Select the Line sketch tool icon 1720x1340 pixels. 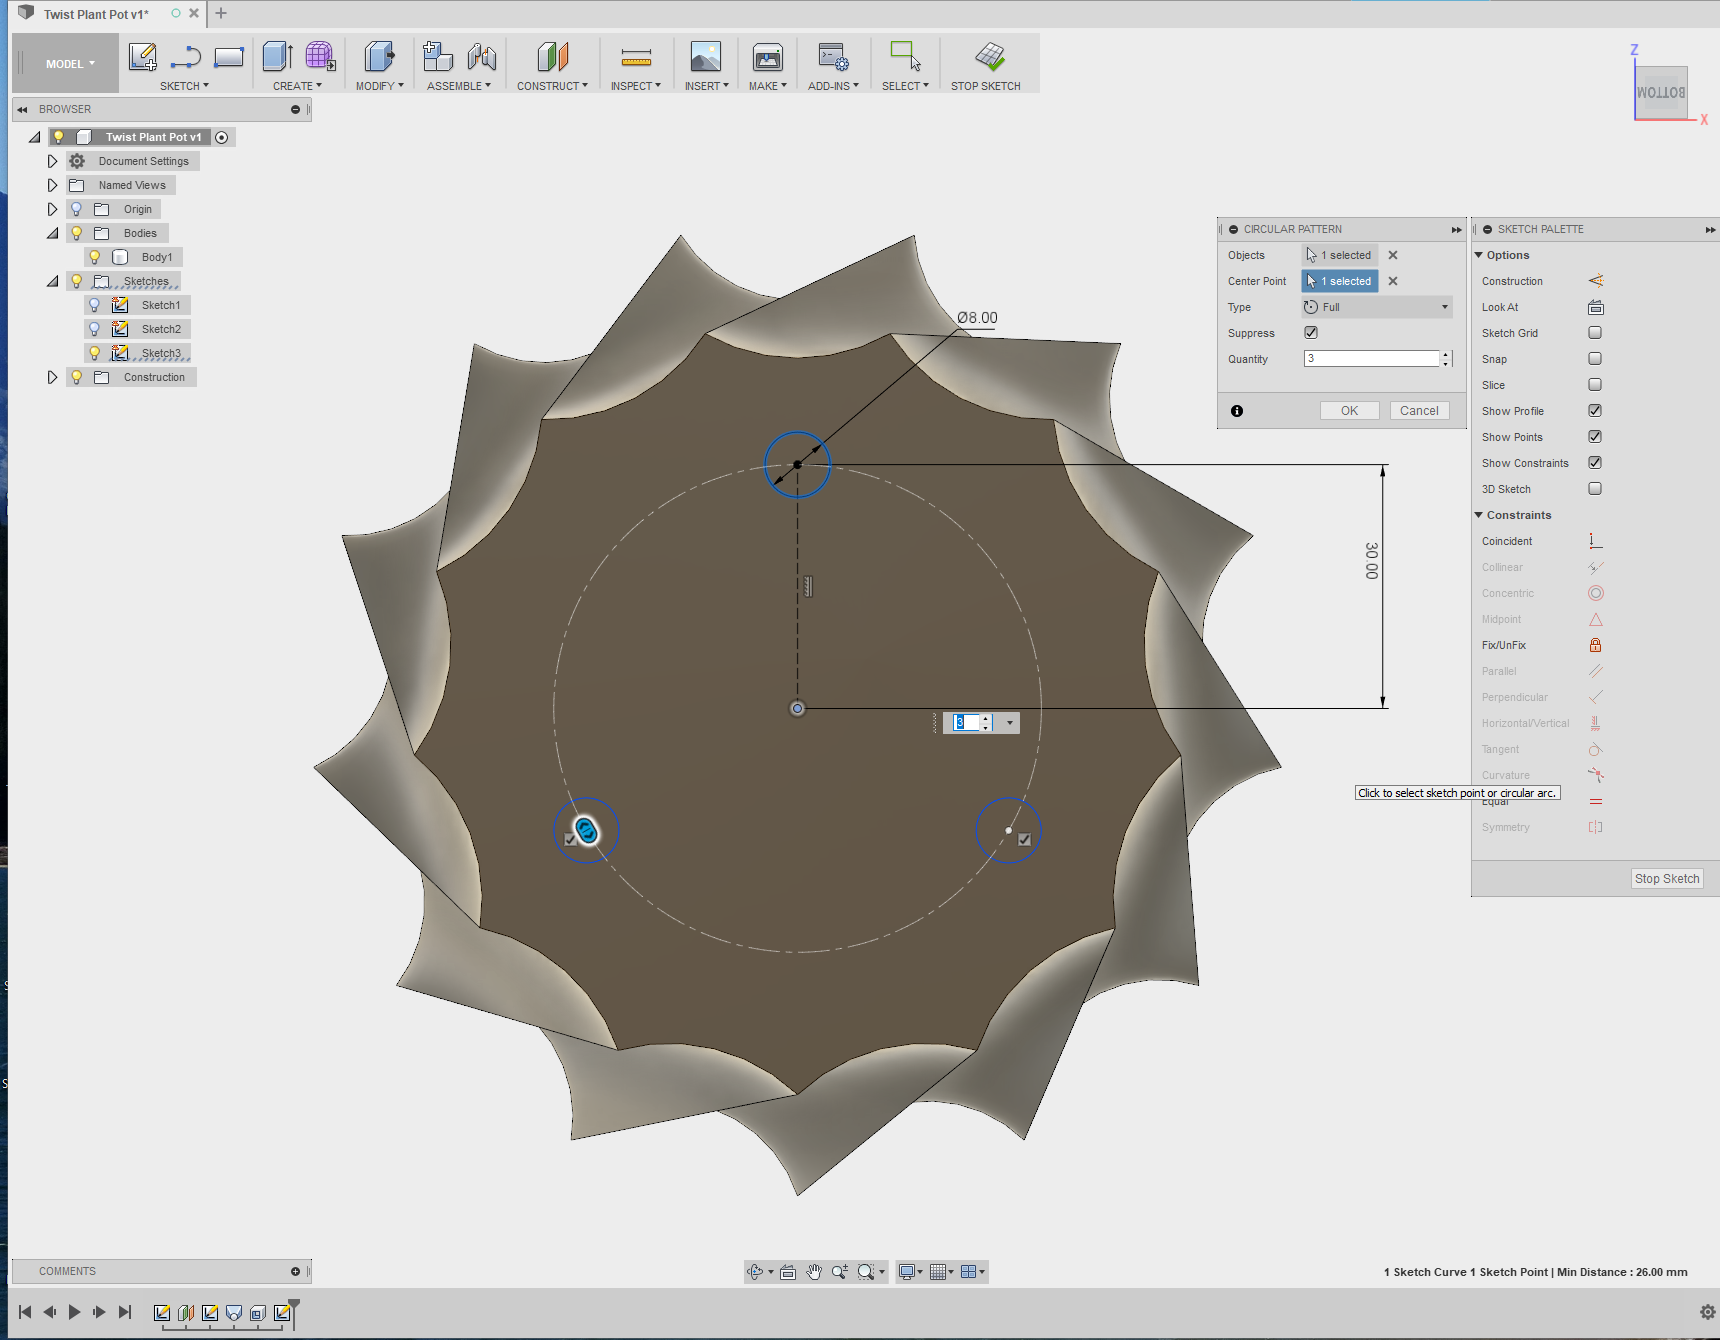pyautogui.click(x=186, y=57)
